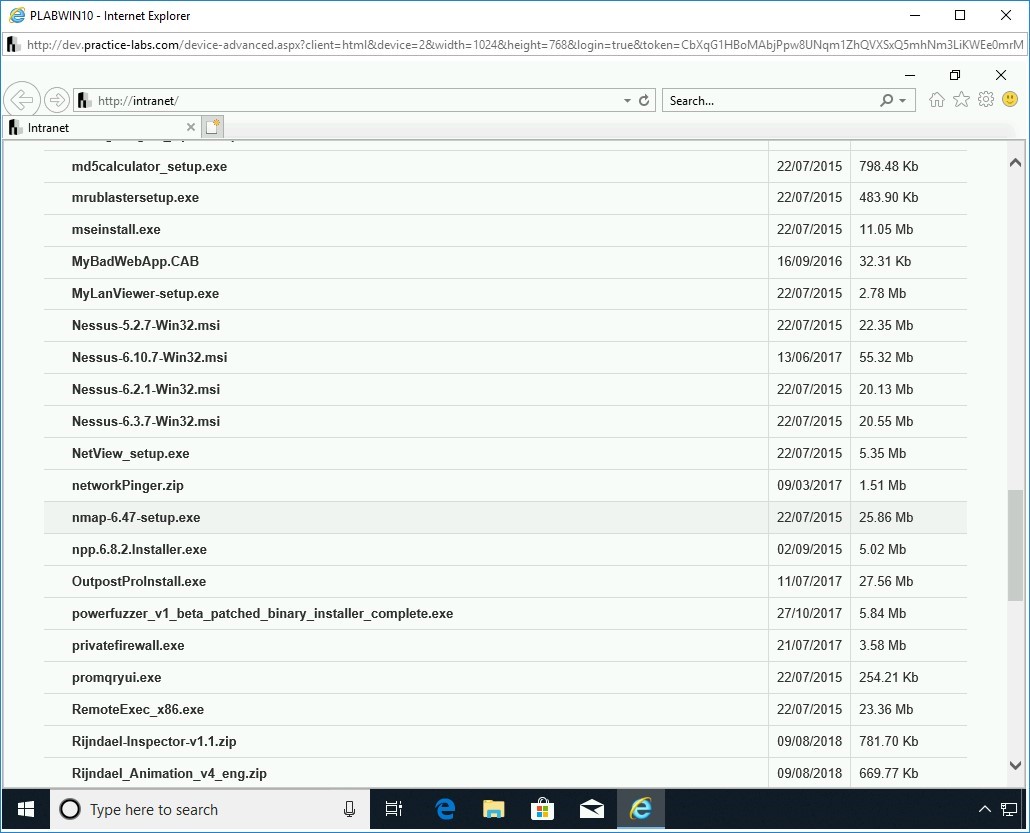Open the MyBadWebApp.CAB link
1030x833 pixels.
point(135,261)
